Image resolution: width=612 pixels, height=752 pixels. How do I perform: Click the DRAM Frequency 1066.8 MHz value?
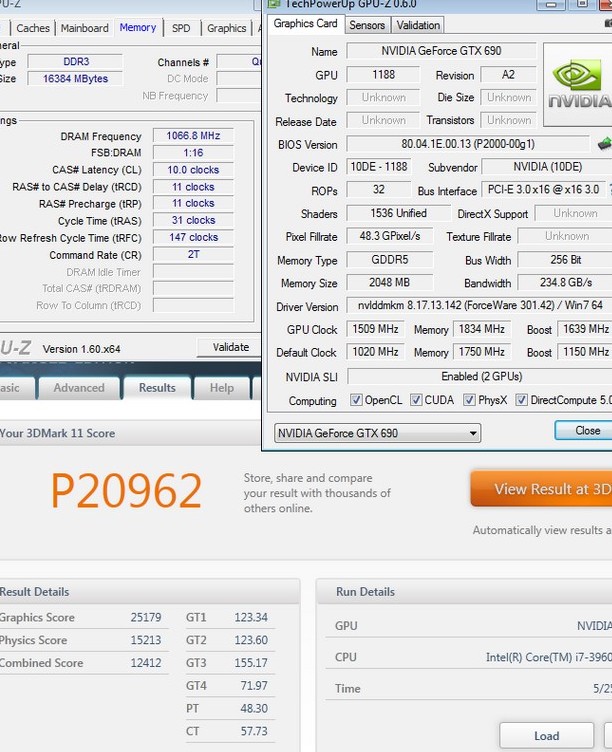[x=193, y=136]
